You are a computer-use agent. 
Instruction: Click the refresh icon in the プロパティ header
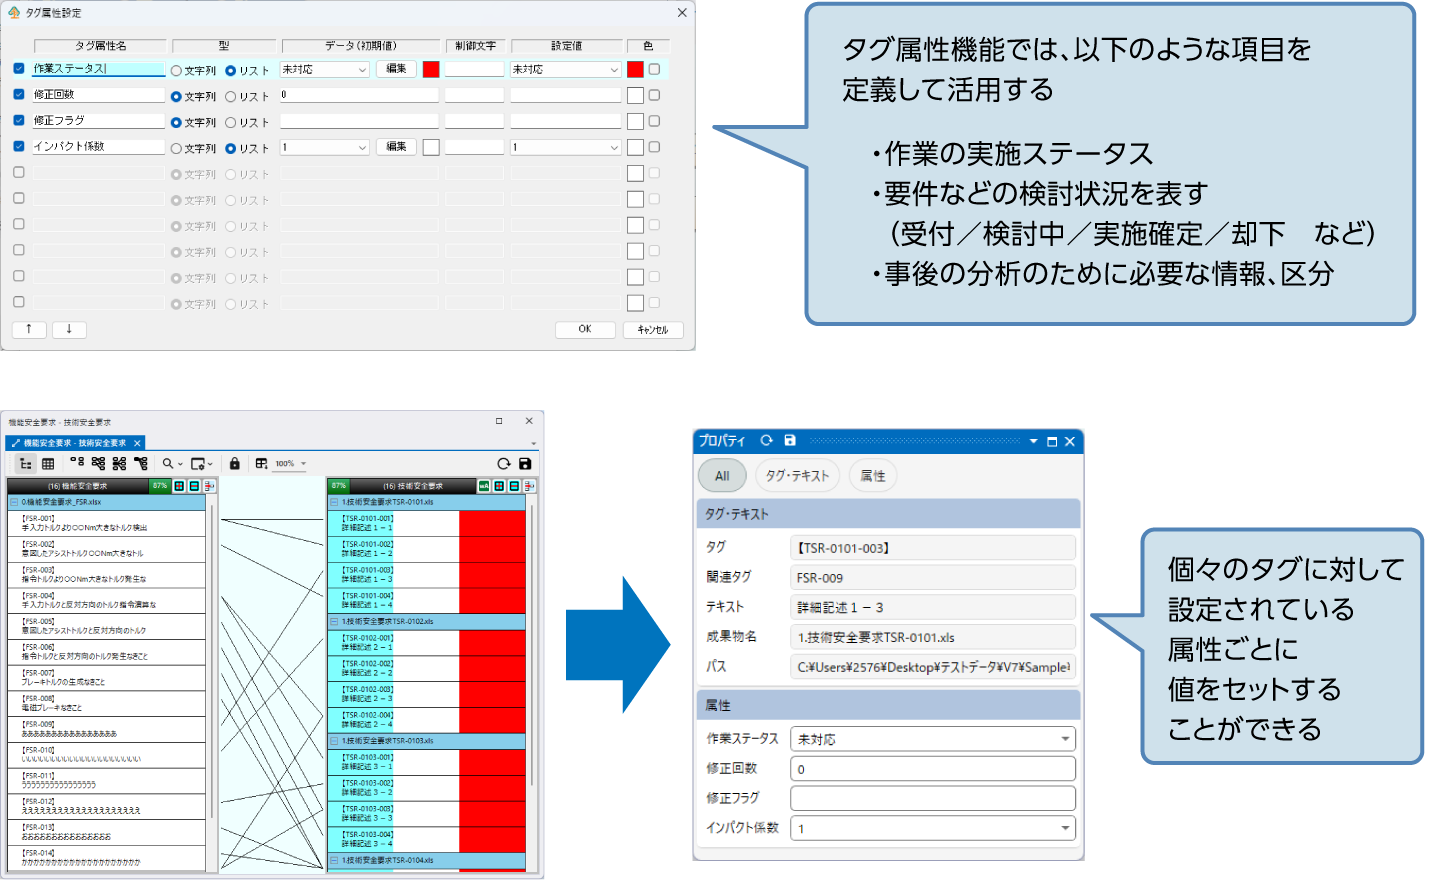[767, 441]
